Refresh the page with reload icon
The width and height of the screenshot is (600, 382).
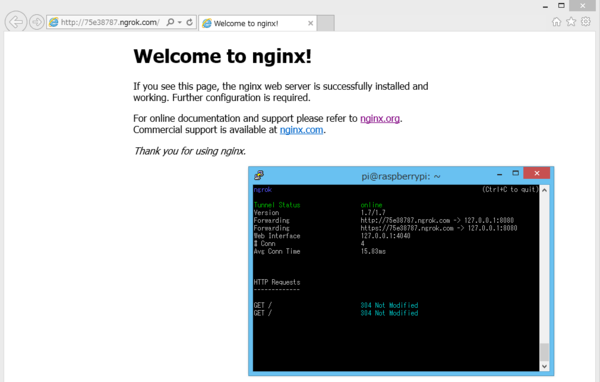pyautogui.click(x=189, y=22)
